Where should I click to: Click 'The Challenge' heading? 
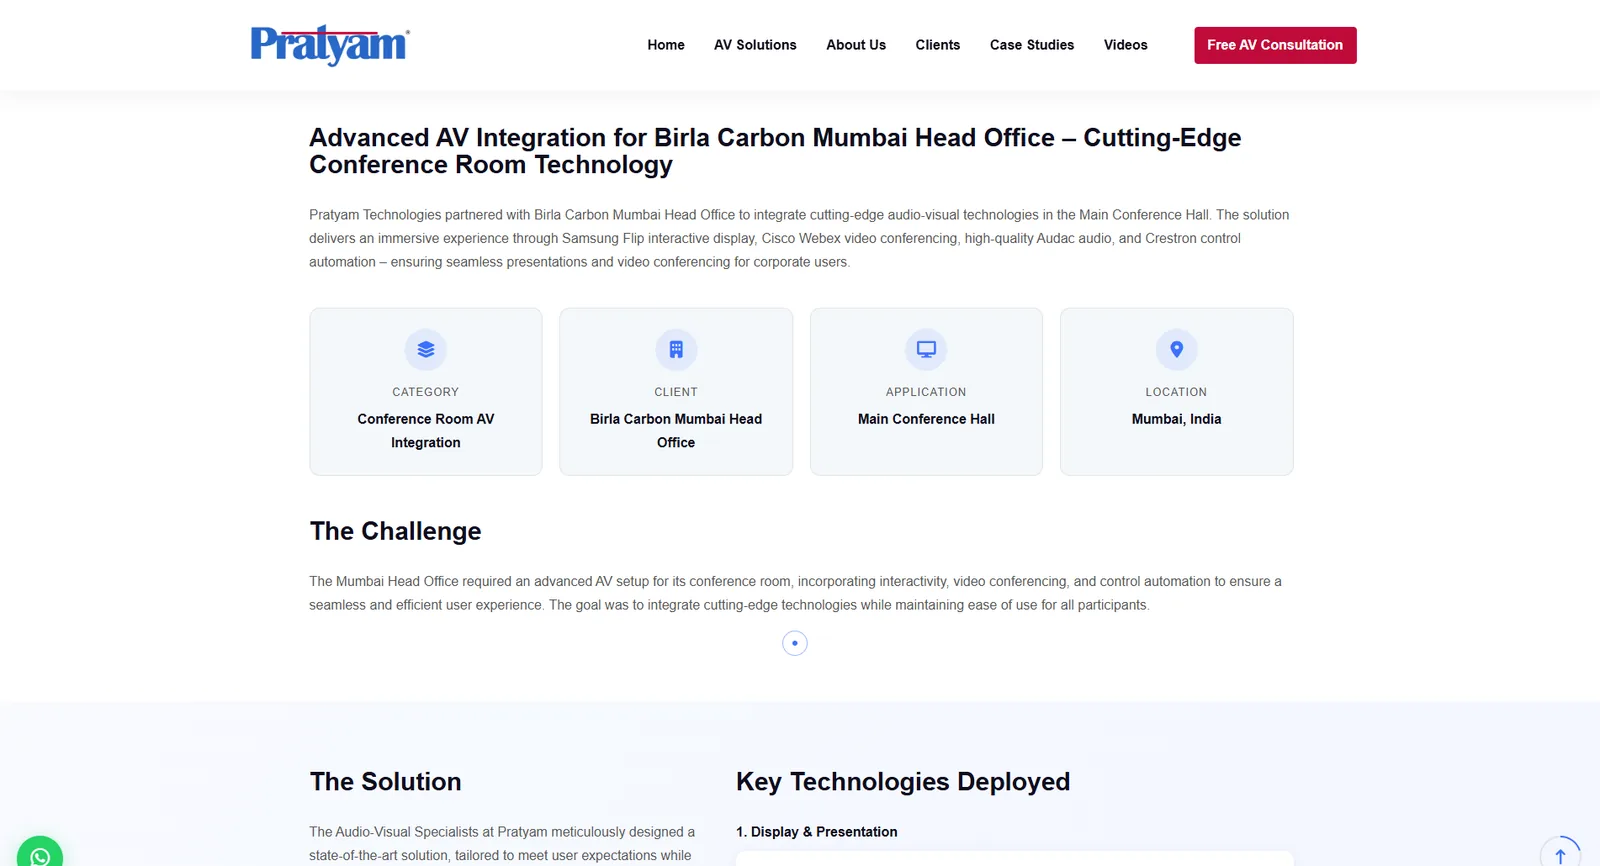(396, 531)
